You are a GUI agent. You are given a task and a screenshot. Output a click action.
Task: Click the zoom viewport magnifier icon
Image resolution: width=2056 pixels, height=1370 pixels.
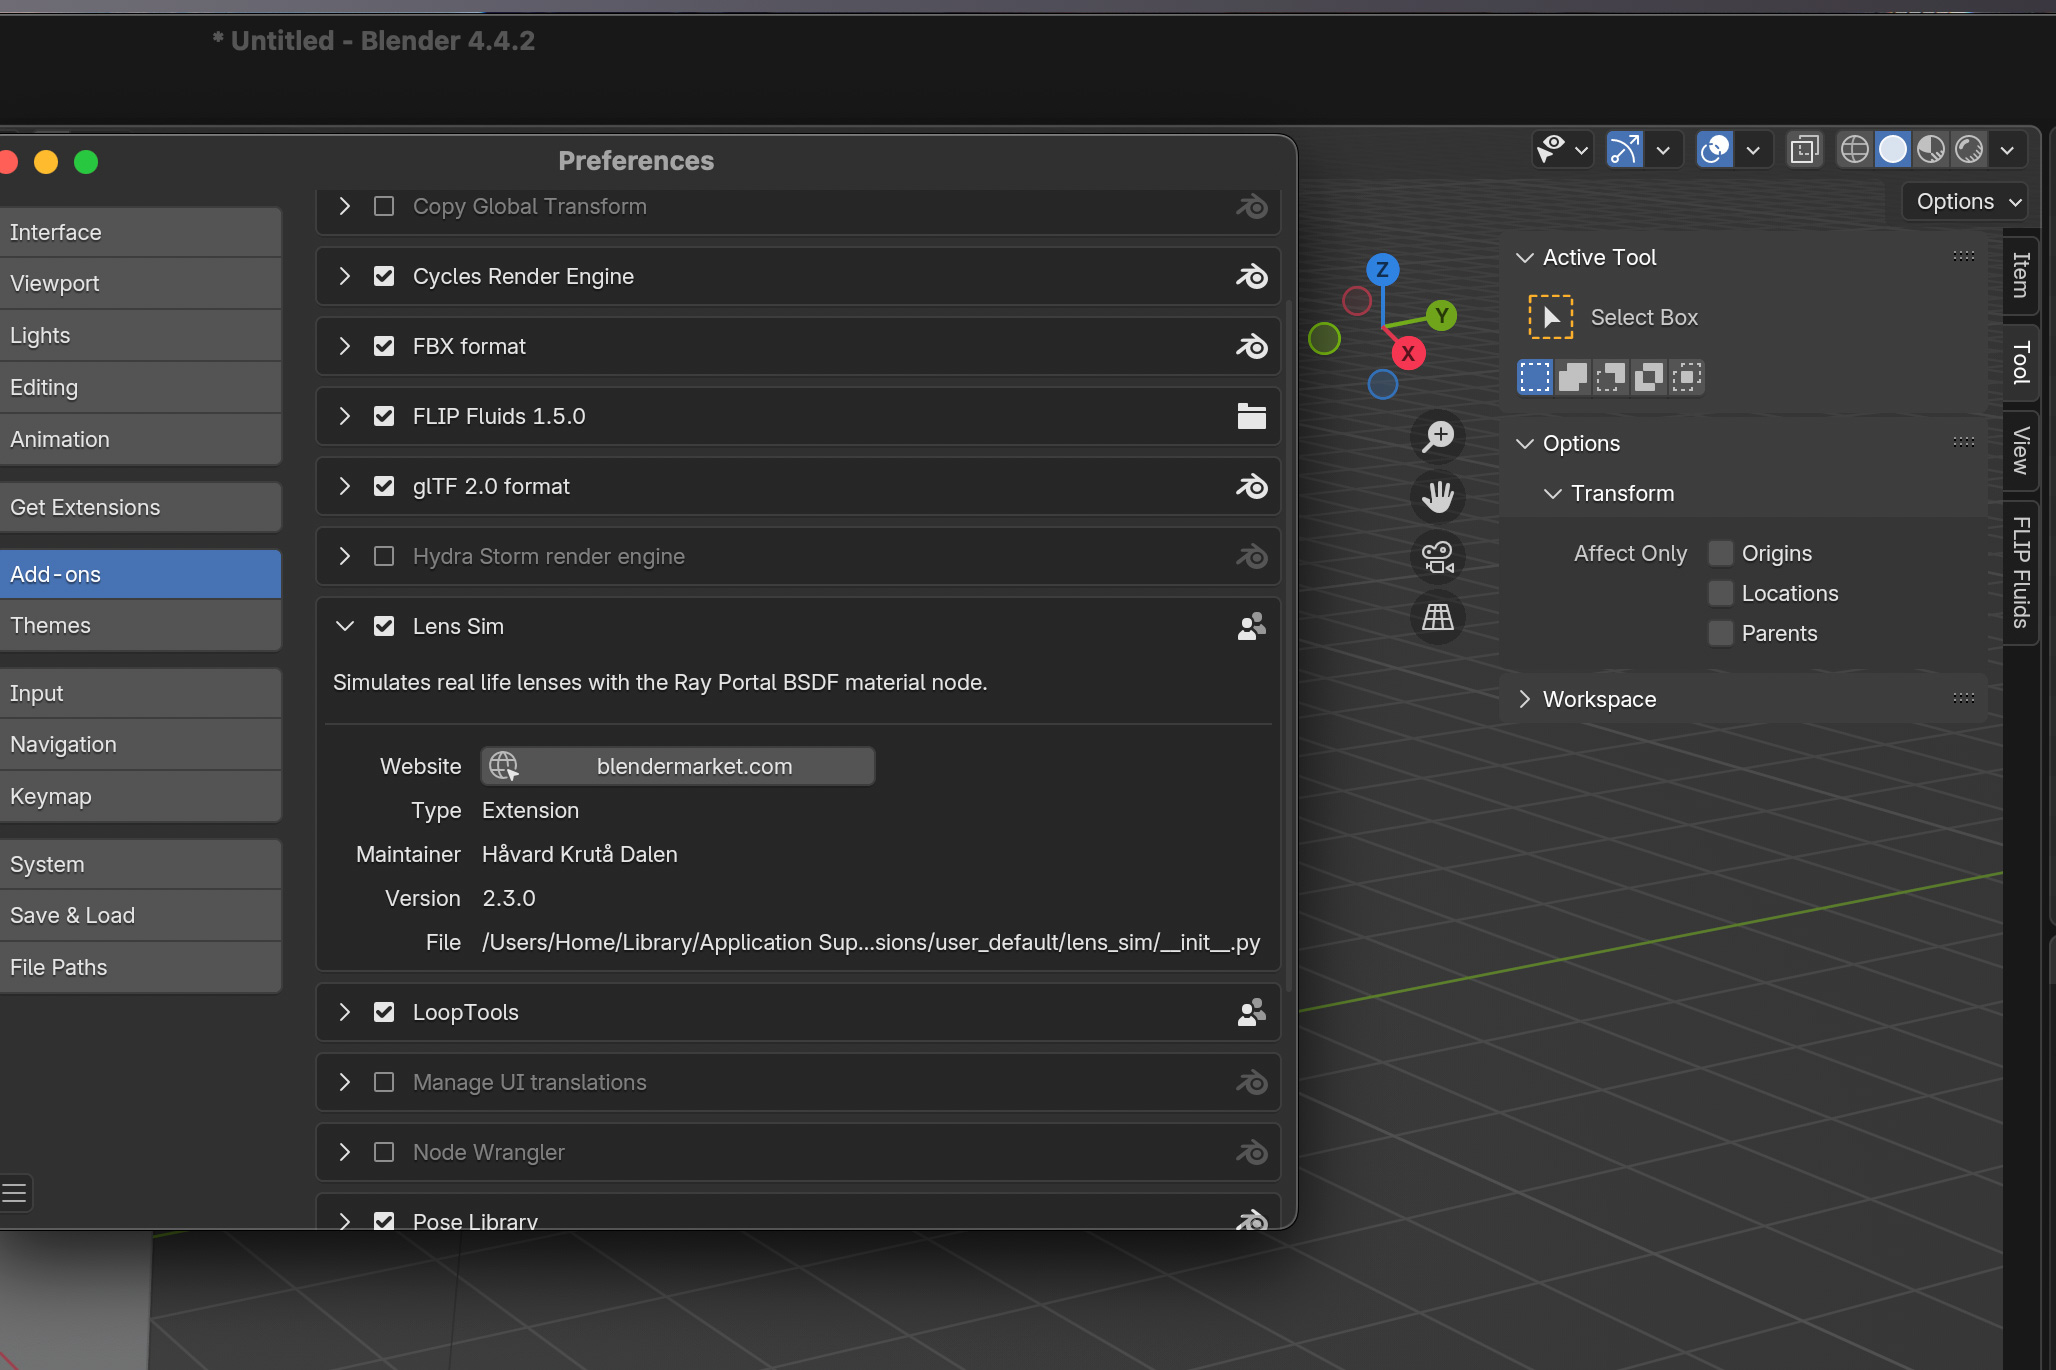1438,436
